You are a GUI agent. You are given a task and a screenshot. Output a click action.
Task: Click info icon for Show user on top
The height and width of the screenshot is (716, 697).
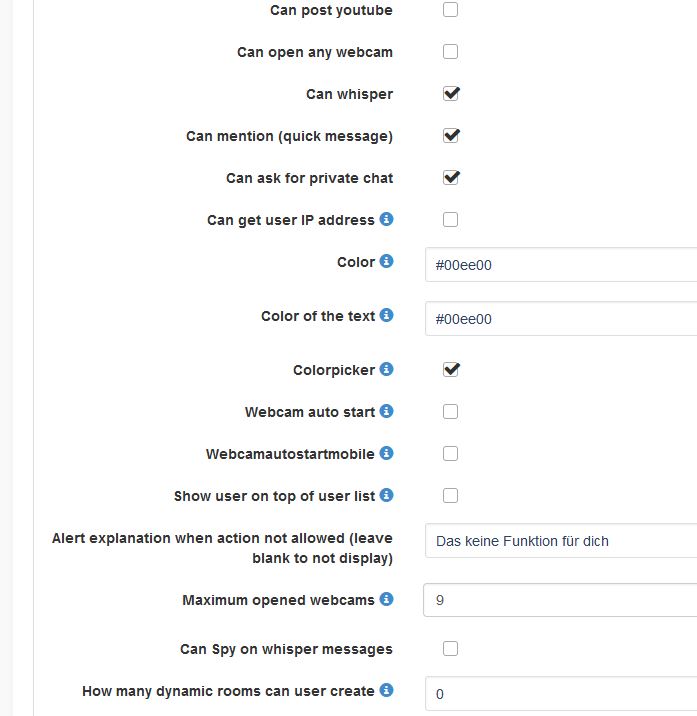(387, 496)
